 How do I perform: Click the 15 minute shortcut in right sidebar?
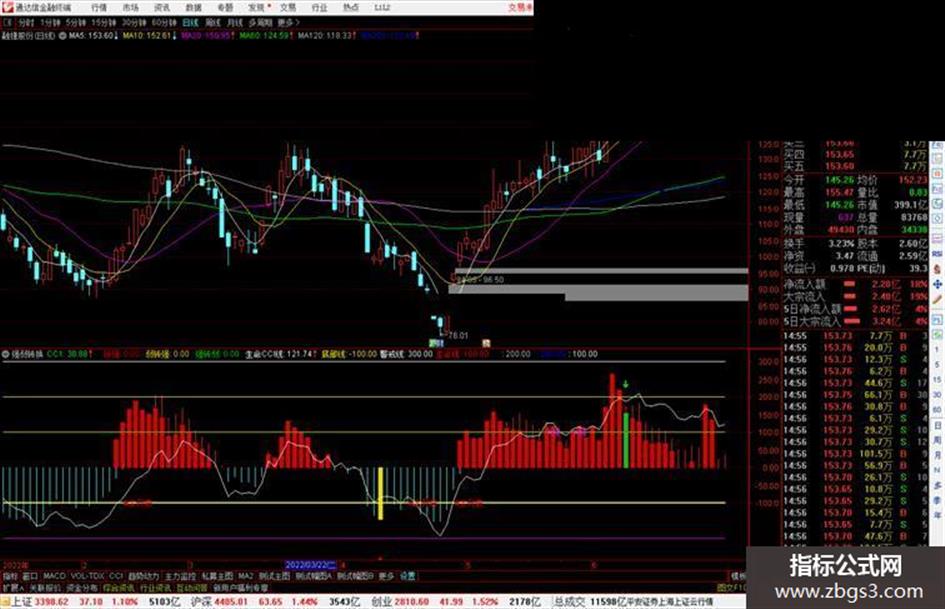[937, 380]
